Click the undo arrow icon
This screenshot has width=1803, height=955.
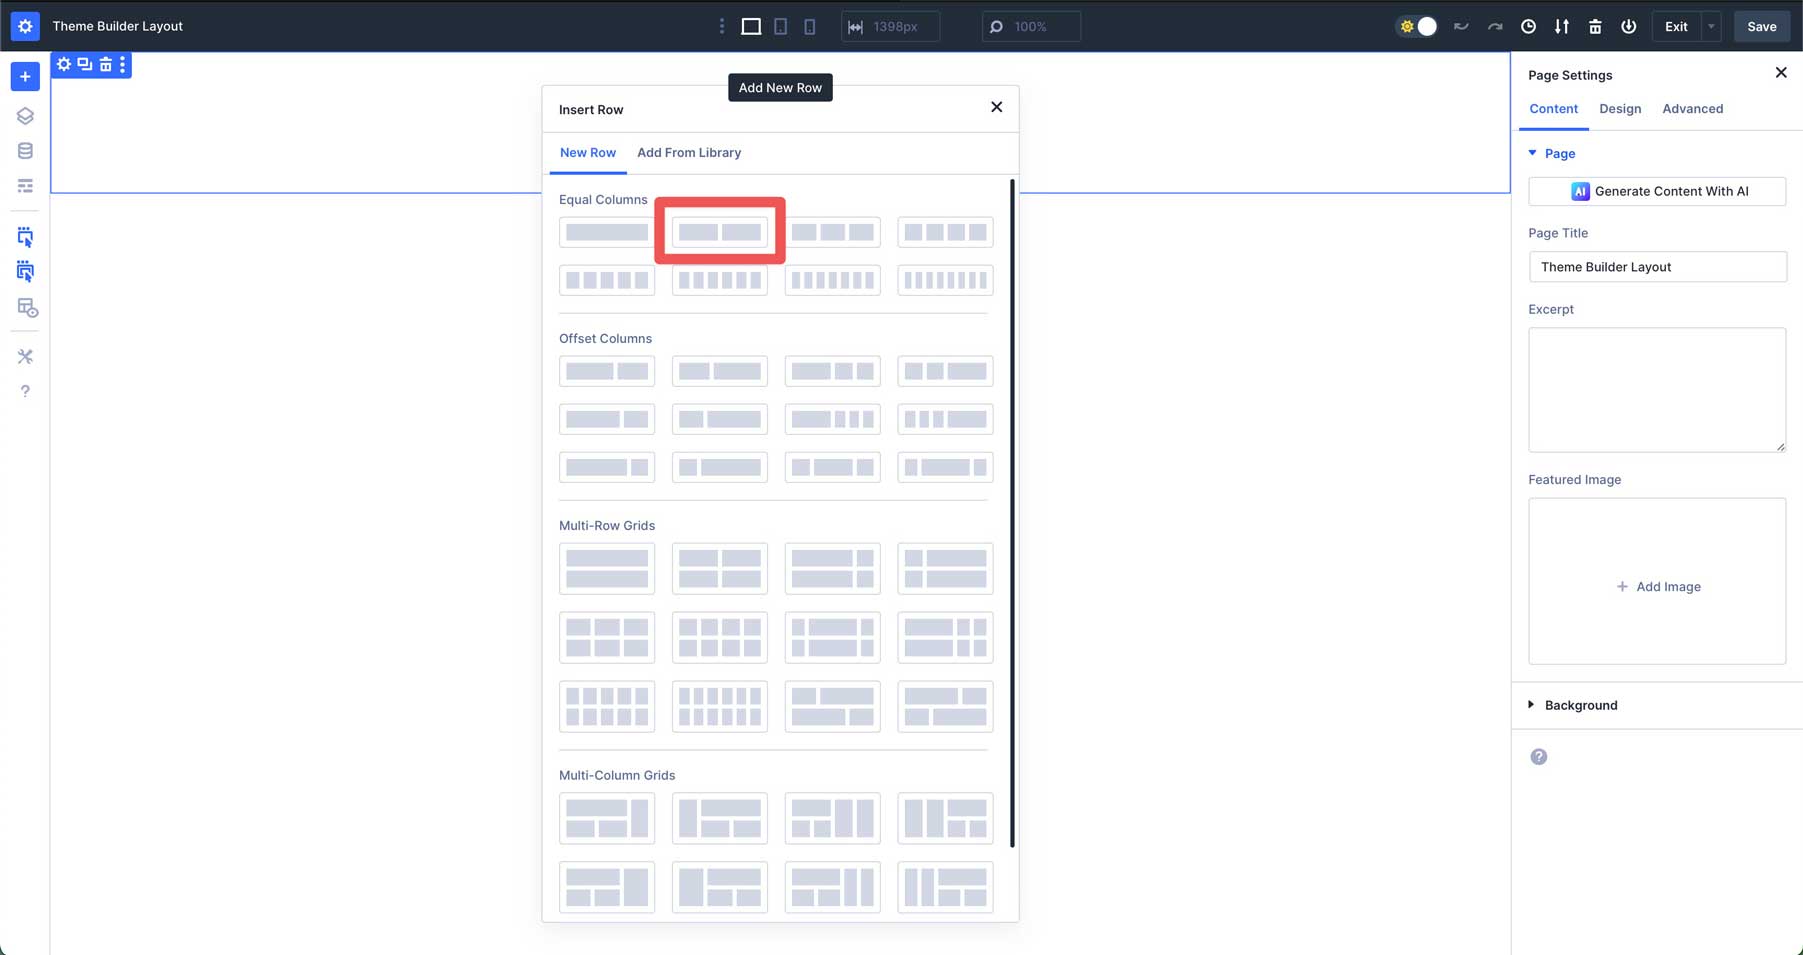tap(1461, 27)
